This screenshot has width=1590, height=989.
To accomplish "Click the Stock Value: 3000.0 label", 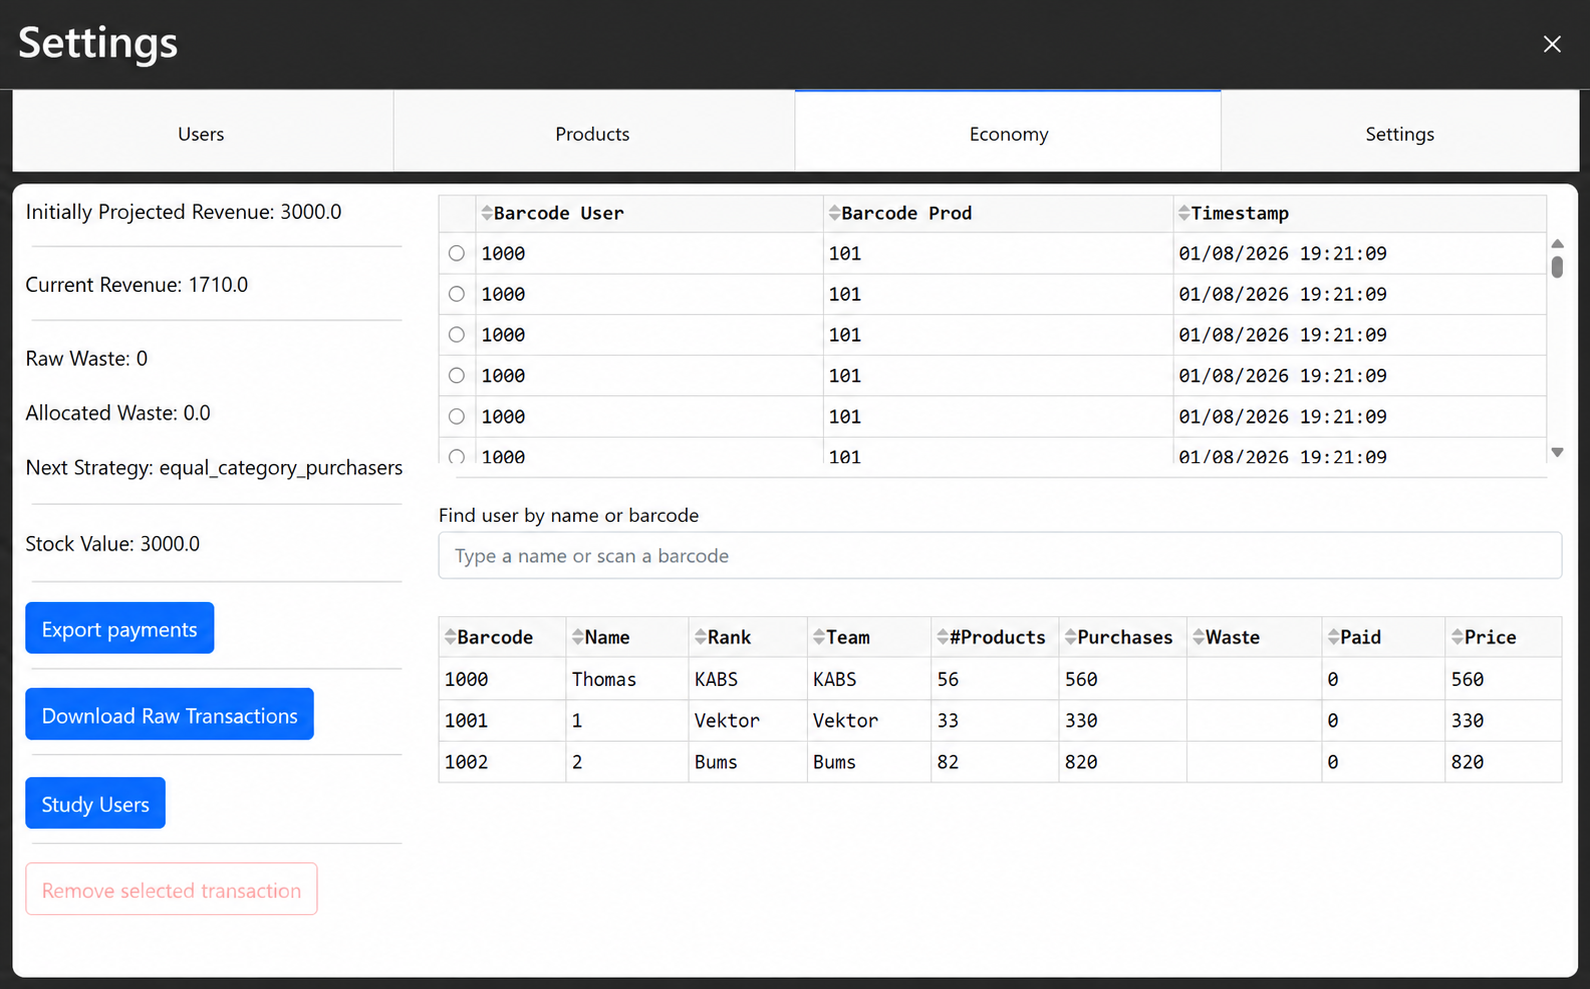I will tap(113, 544).
